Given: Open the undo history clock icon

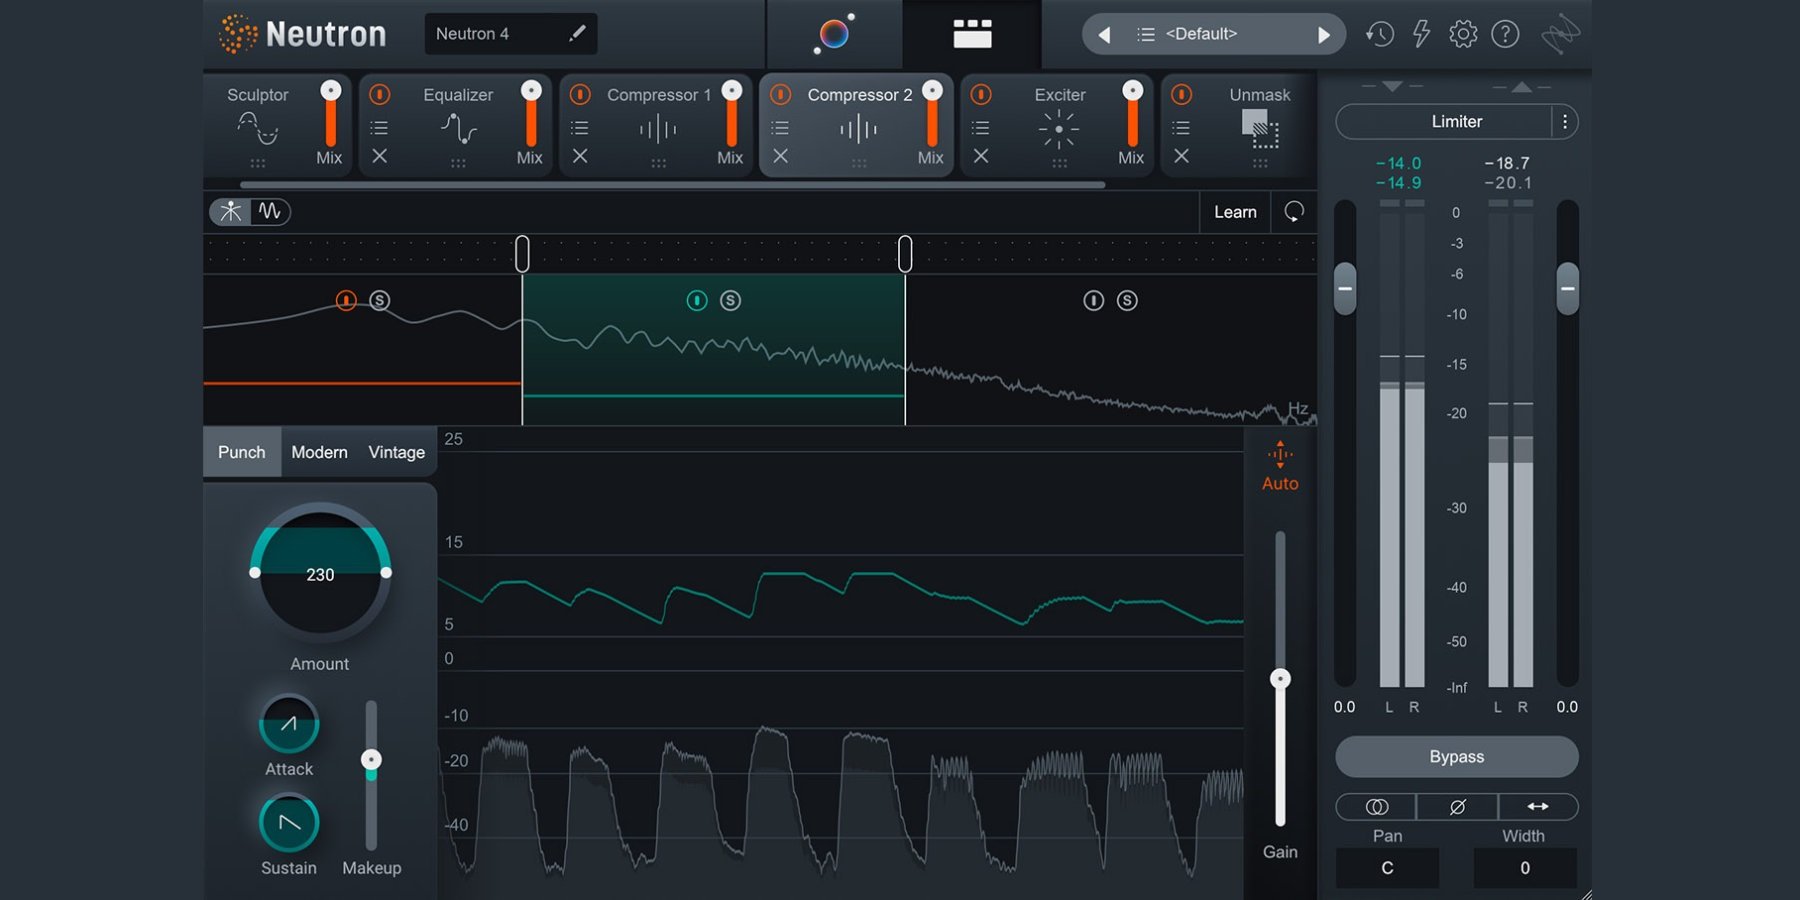Looking at the screenshot, I should click(x=1380, y=34).
